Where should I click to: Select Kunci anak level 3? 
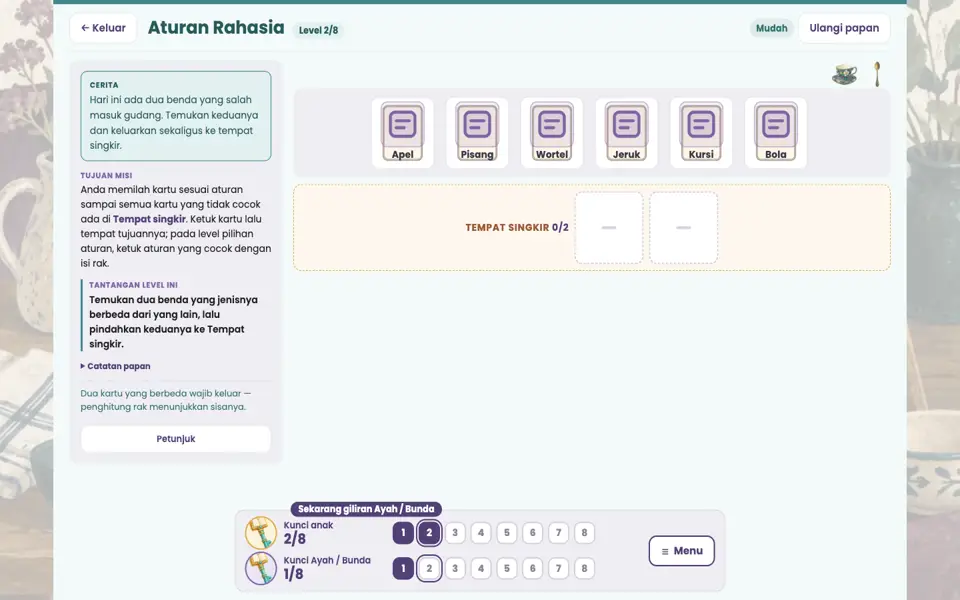point(455,533)
